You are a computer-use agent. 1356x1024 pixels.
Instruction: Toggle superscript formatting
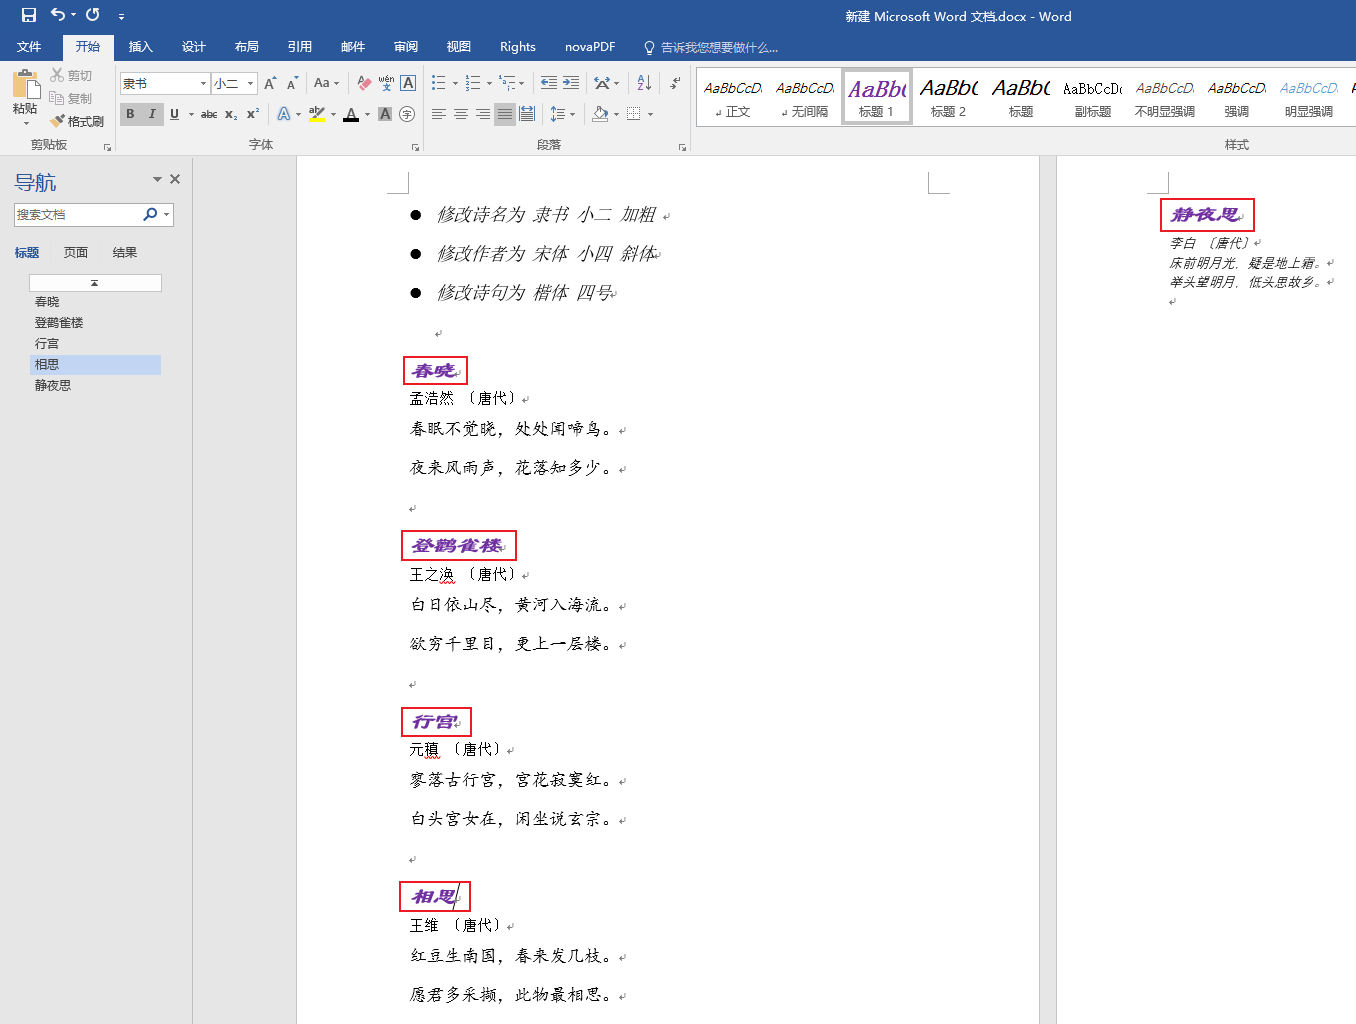pos(253,114)
